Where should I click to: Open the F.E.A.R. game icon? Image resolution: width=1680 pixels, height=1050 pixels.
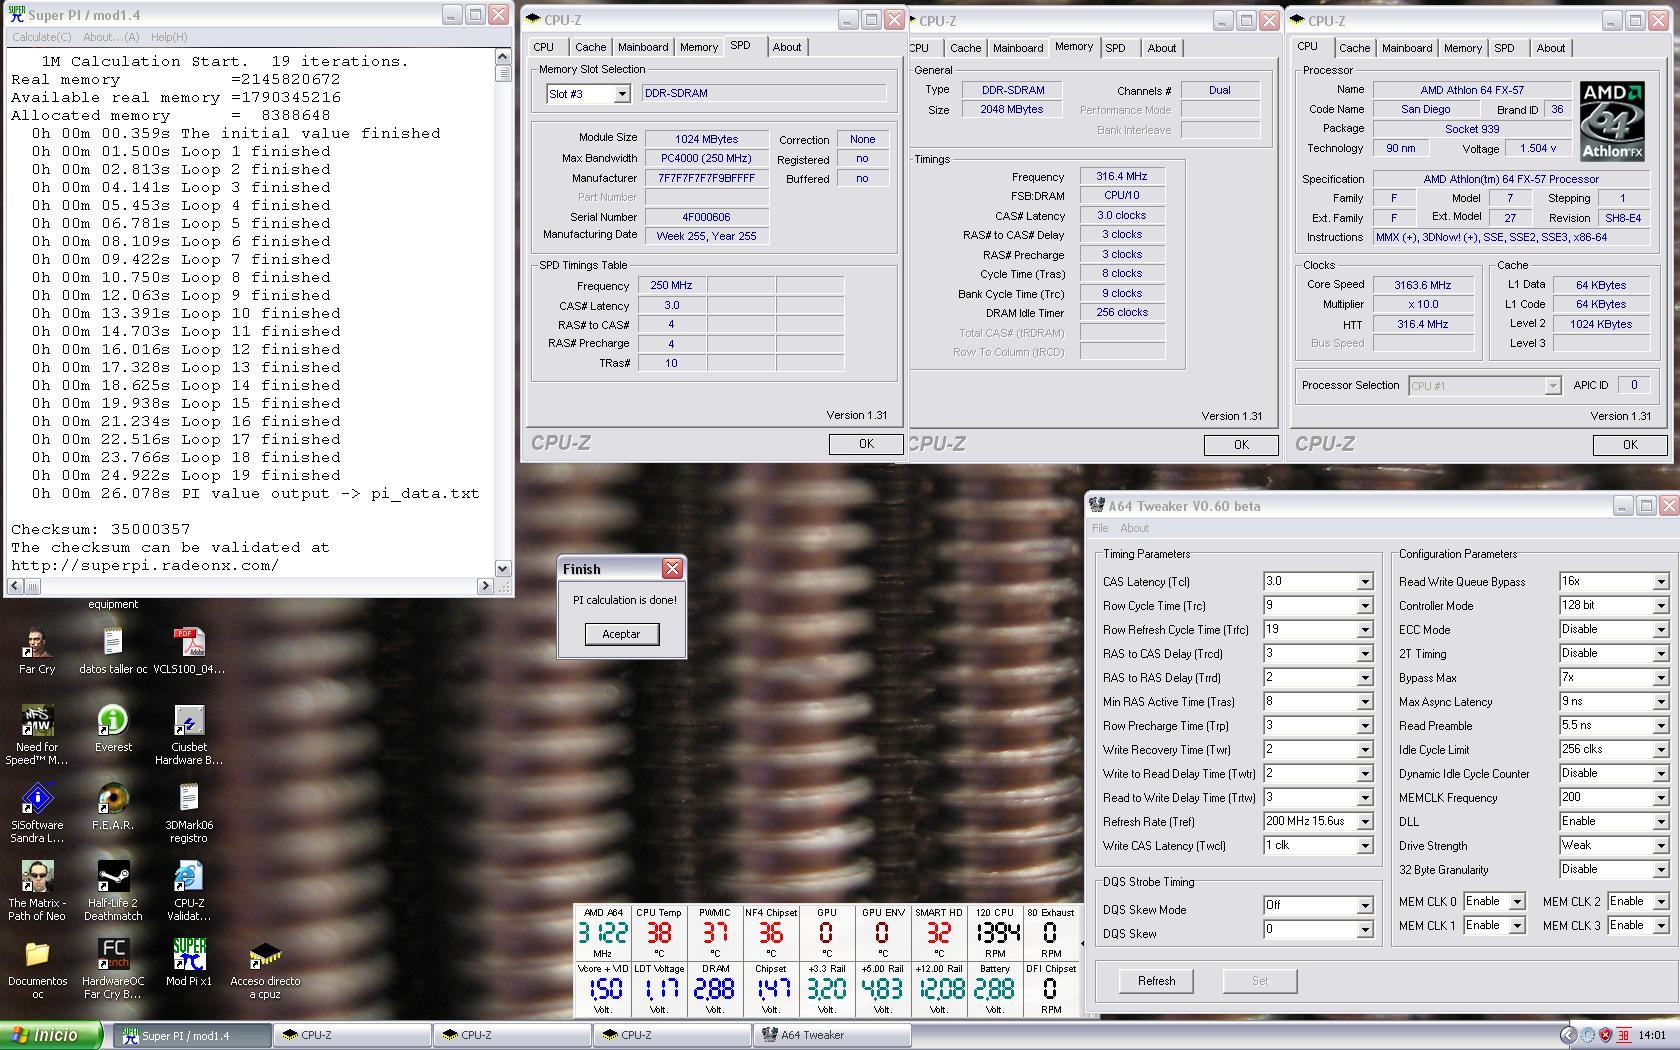[x=113, y=799]
